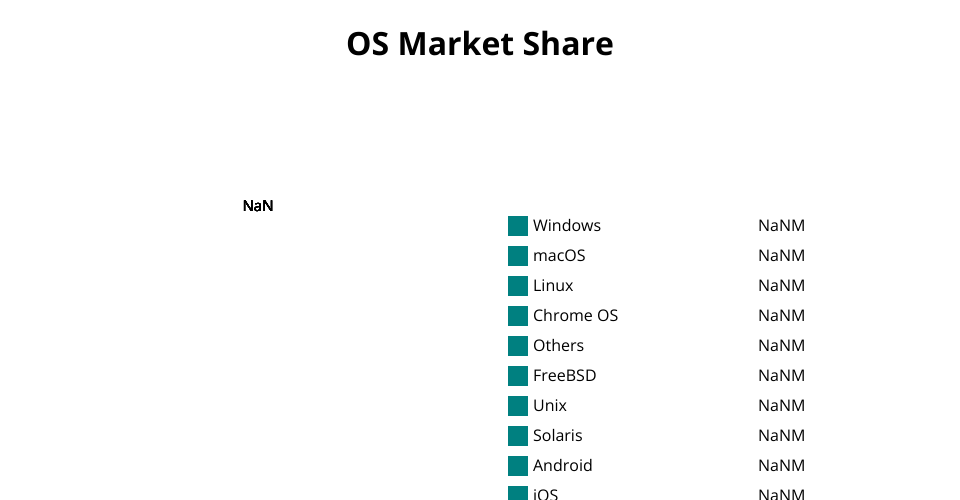Click the FreeBSD legend label

pos(564,376)
